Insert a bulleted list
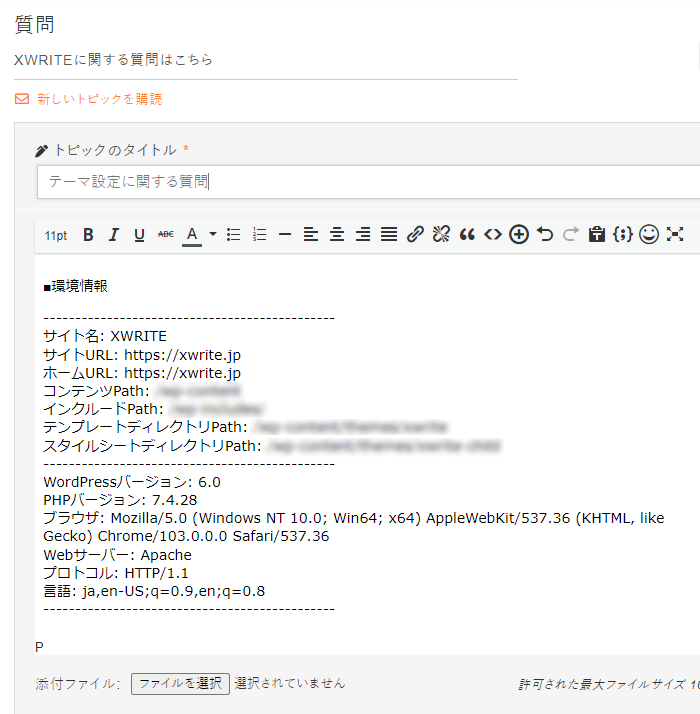The height and width of the screenshot is (714, 700). tap(234, 235)
